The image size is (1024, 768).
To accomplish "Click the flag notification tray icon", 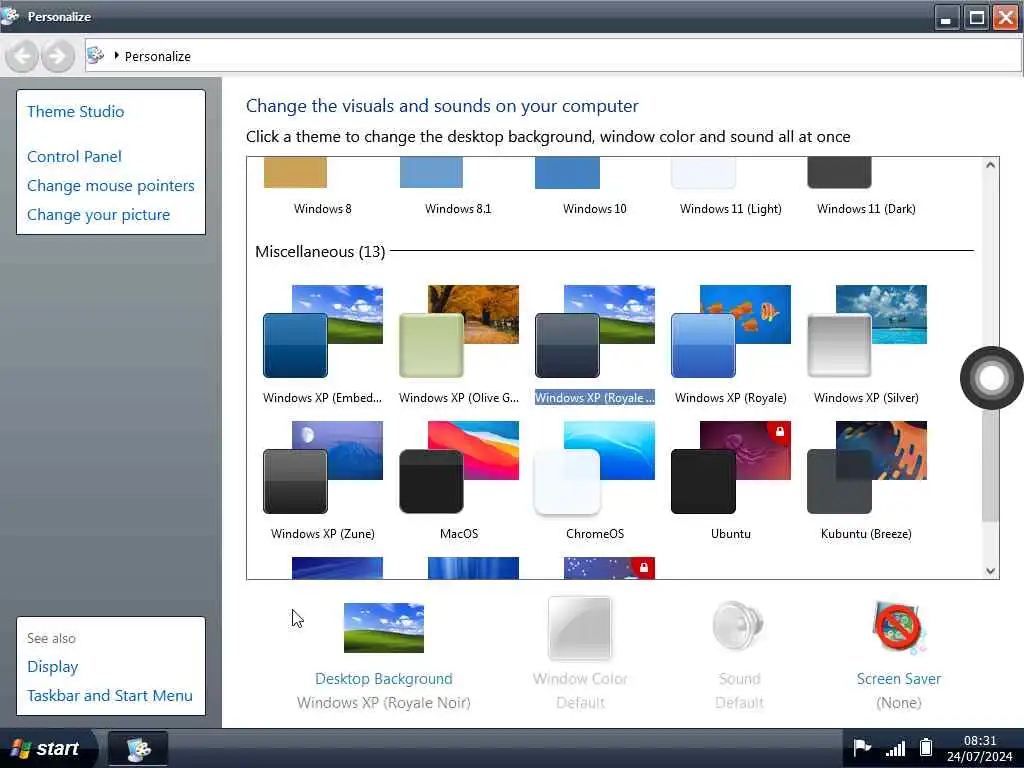I will (x=862, y=748).
